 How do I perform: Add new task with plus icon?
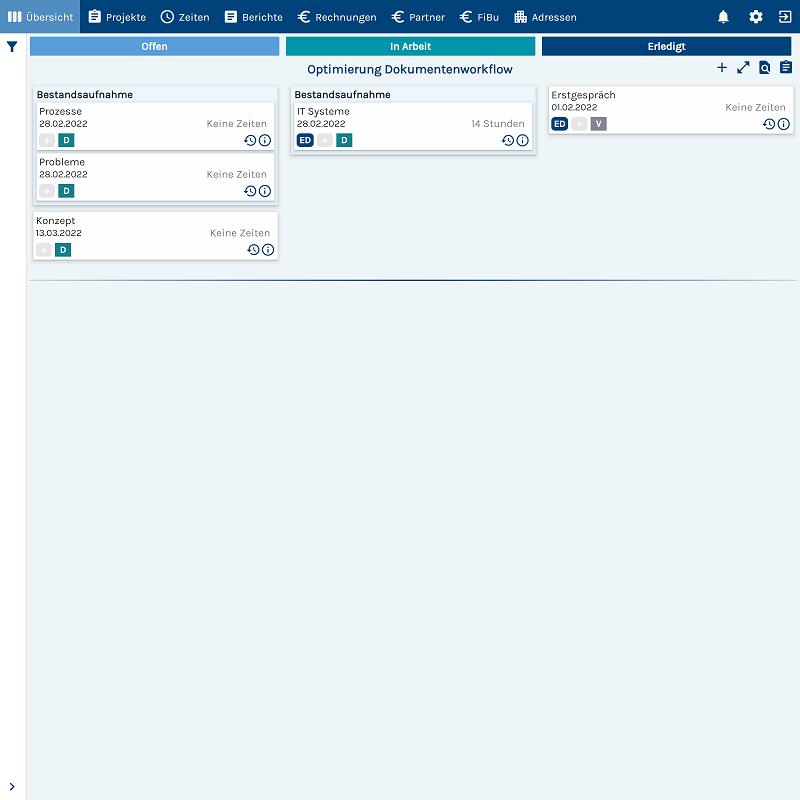pyautogui.click(x=721, y=67)
